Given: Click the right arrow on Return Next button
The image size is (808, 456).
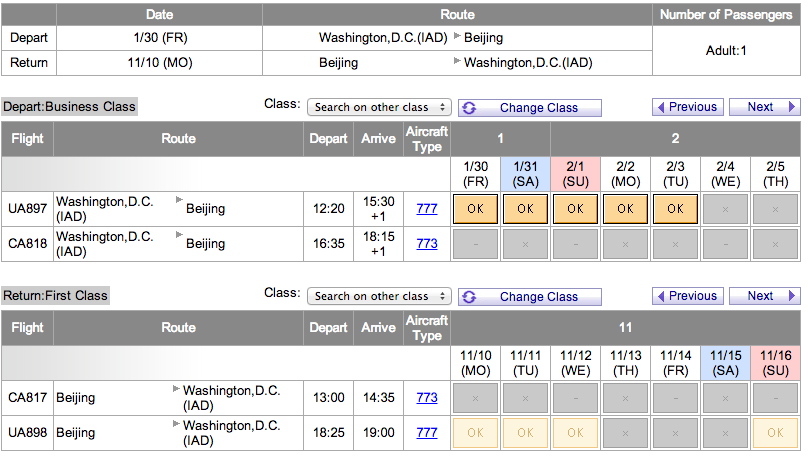Looking at the screenshot, I should coord(792,296).
